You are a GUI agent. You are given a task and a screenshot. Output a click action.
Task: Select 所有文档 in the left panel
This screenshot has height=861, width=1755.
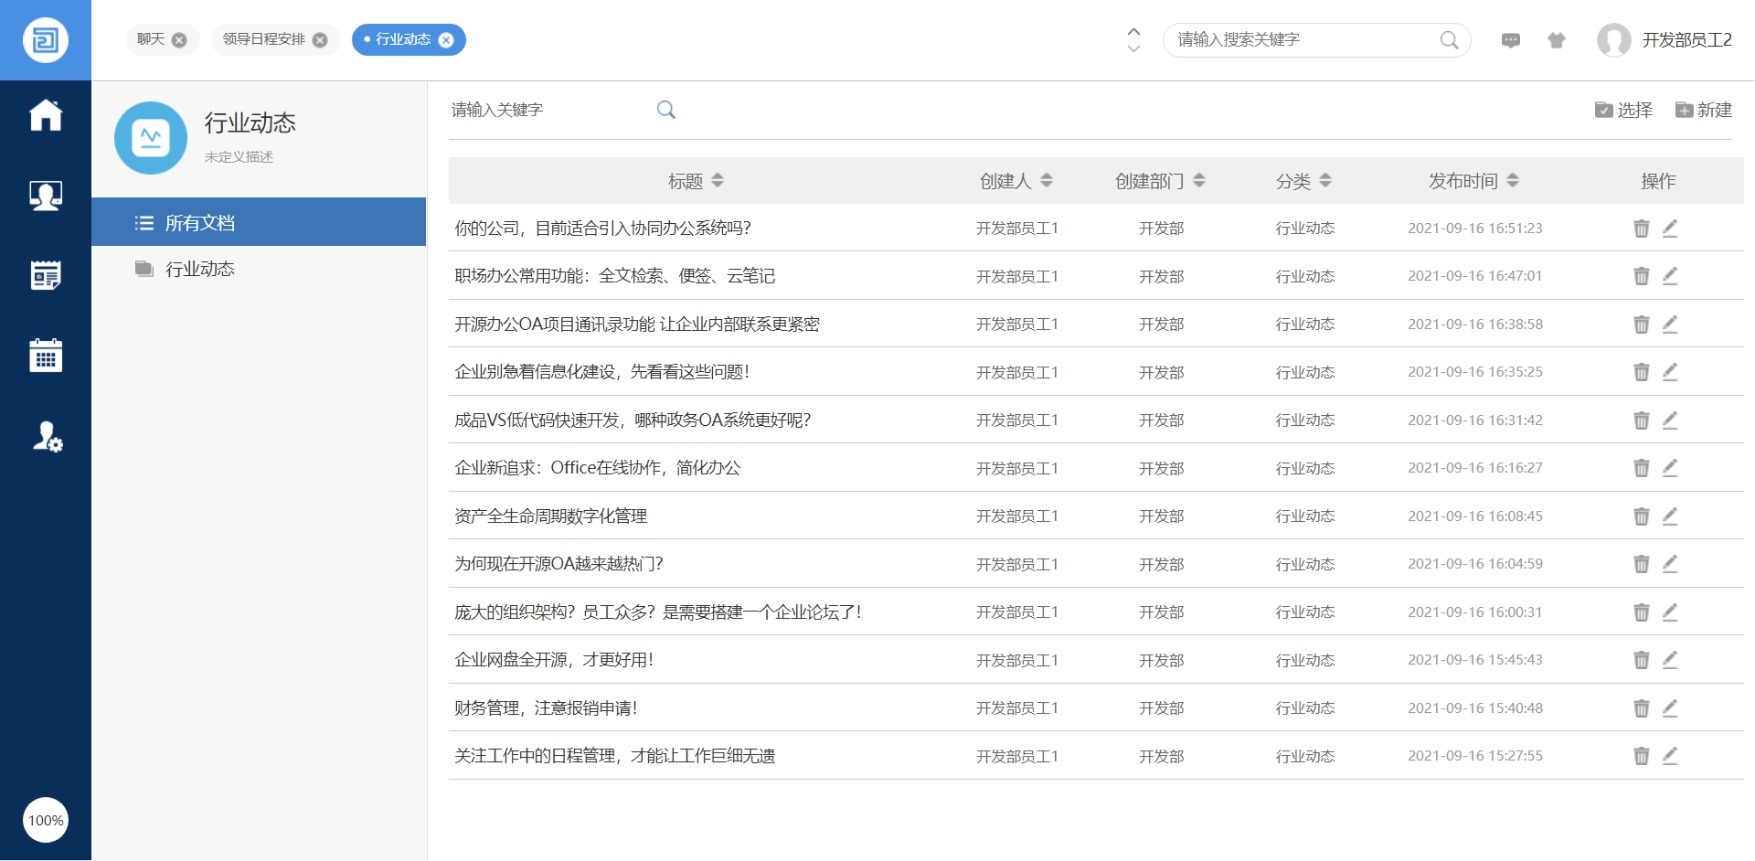[x=259, y=222]
